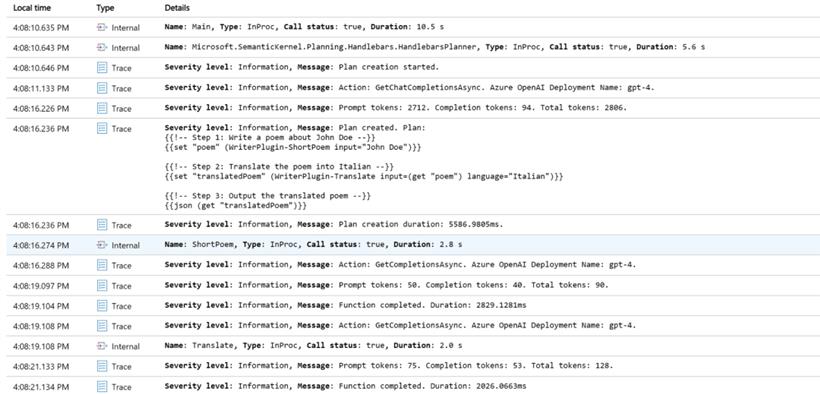Select the timestamp 4:08:16.288 PM
Image resolution: width=820 pixels, height=394 pixels.
(x=41, y=265)
